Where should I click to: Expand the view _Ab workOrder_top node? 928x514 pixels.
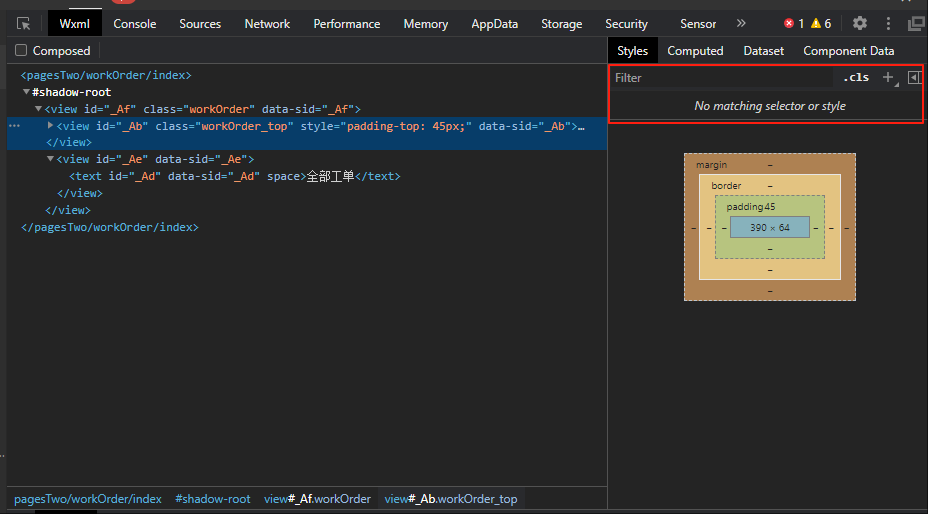coord(50,126)
